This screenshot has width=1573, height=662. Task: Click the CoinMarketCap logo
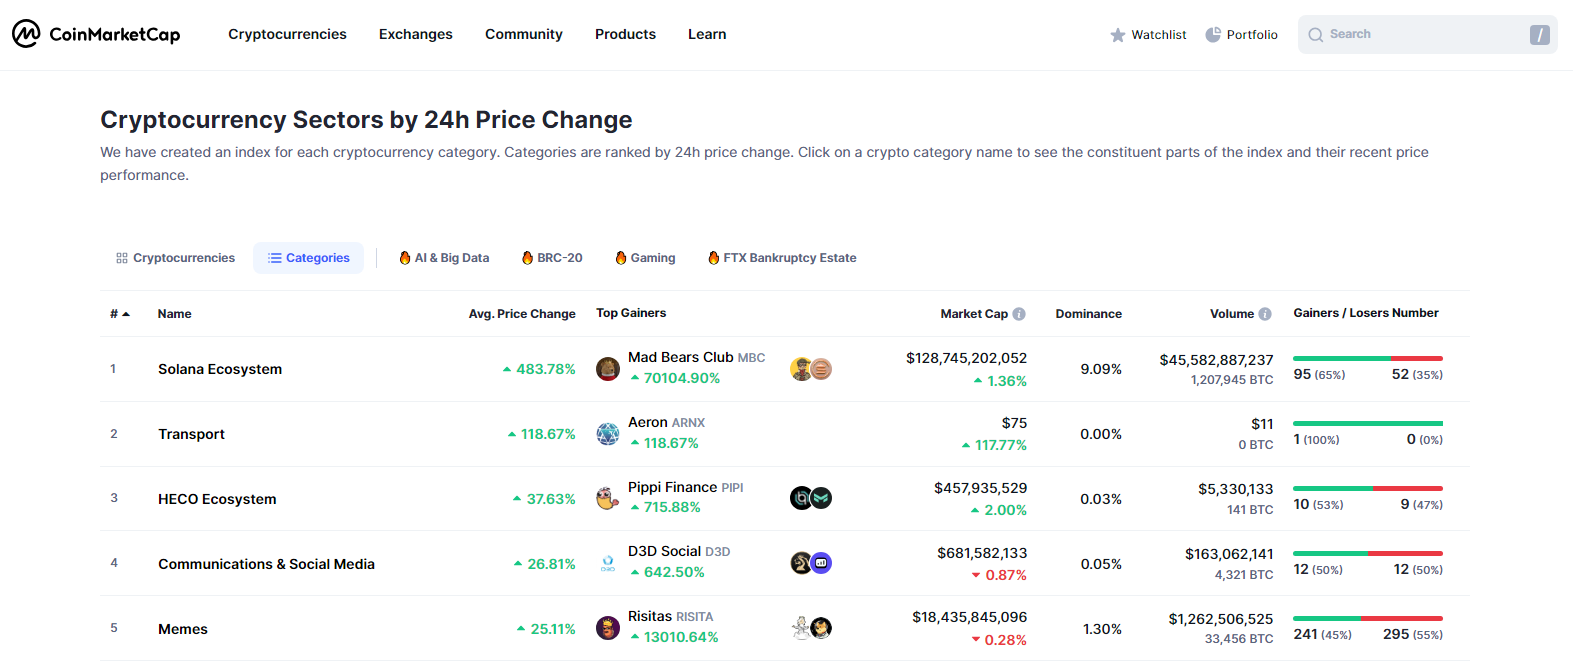tap(96, 34)
